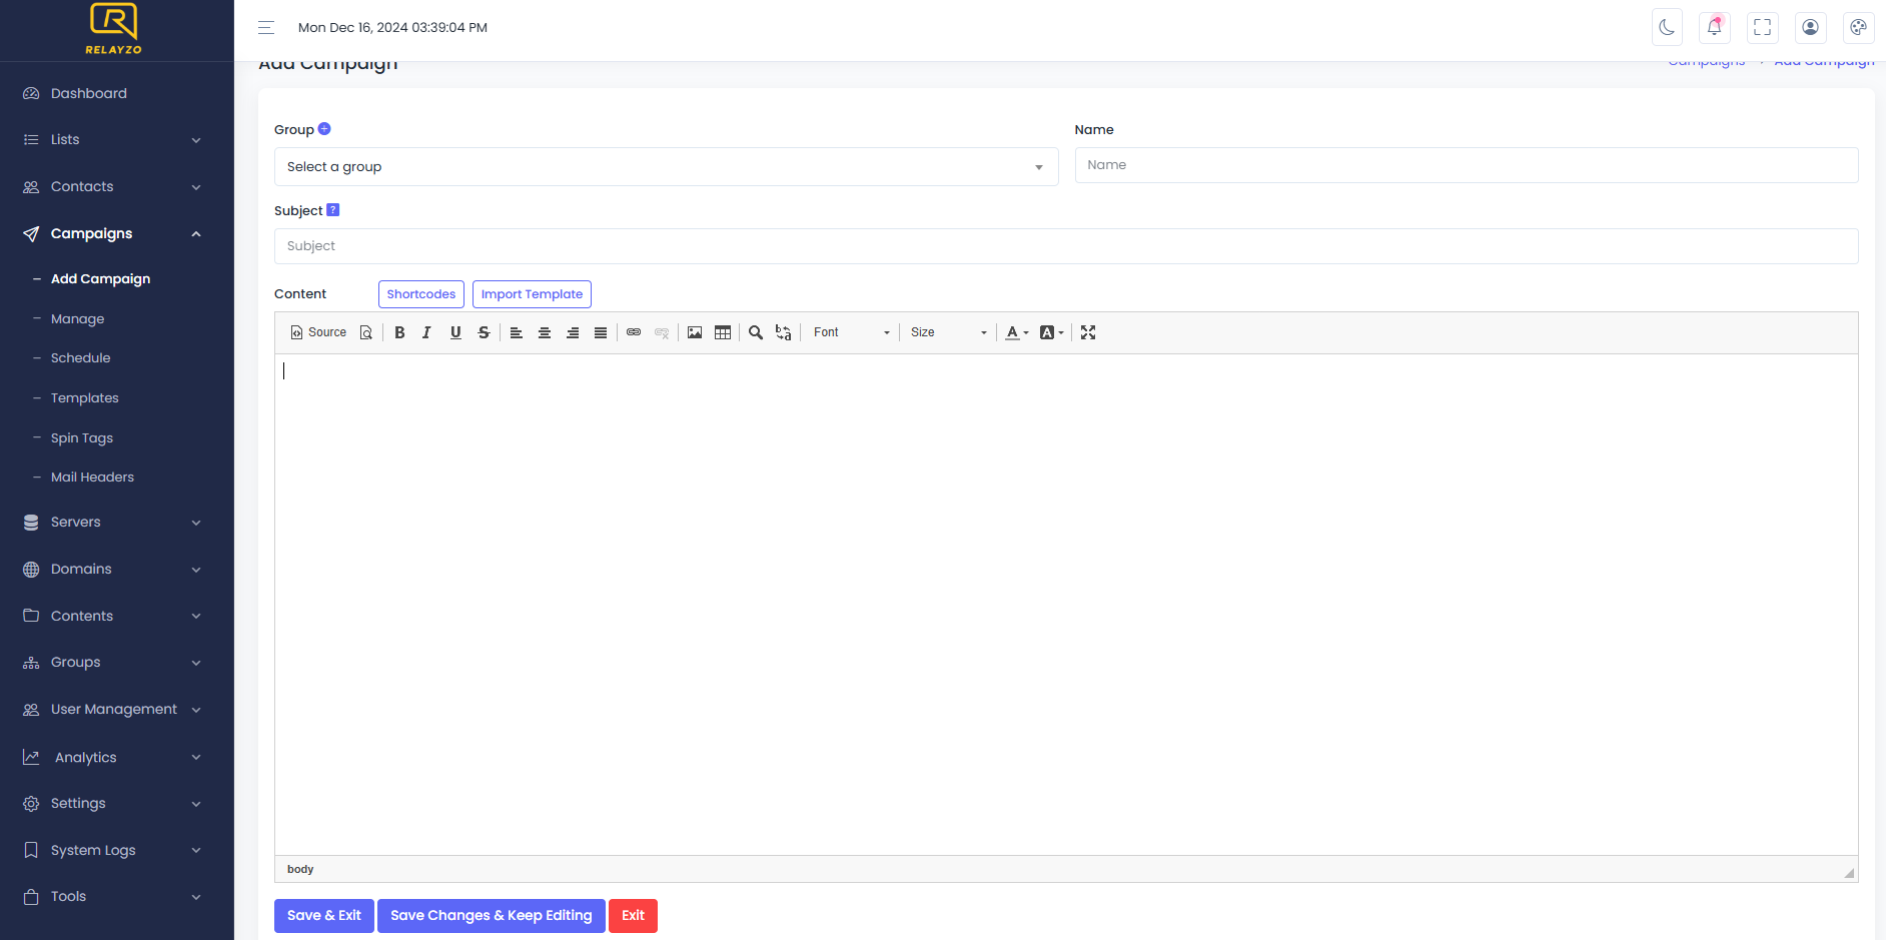Open notifications bell
1886x940 pixels.
(x=1714, y=27)
